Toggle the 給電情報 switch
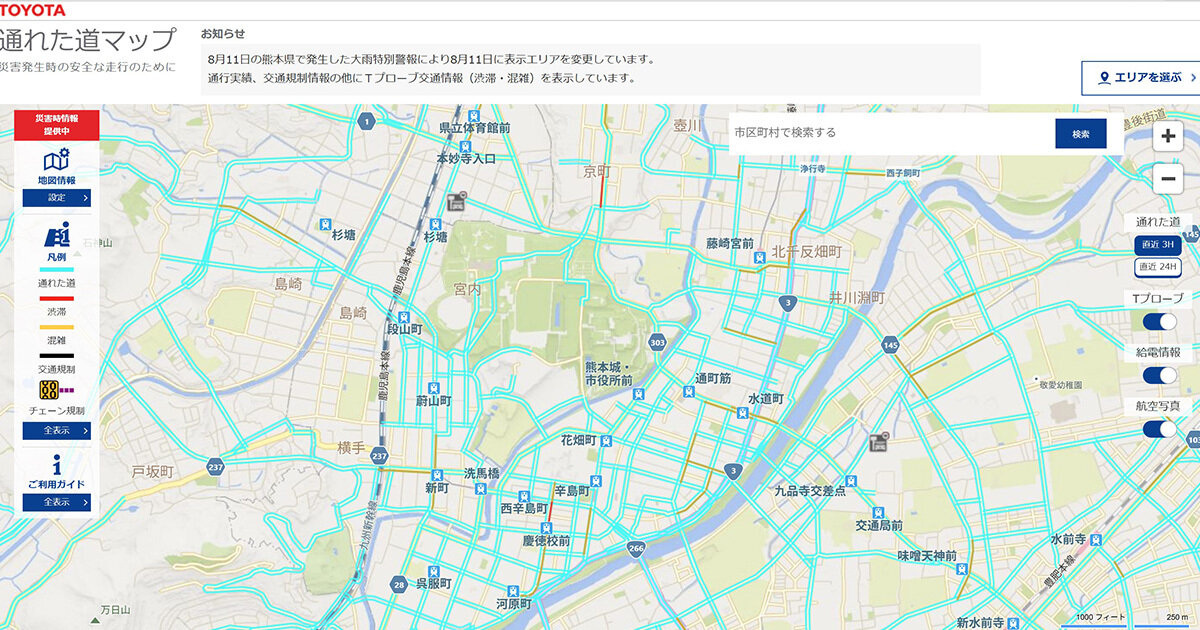The image size is (1200, 630). [1159, 375]
